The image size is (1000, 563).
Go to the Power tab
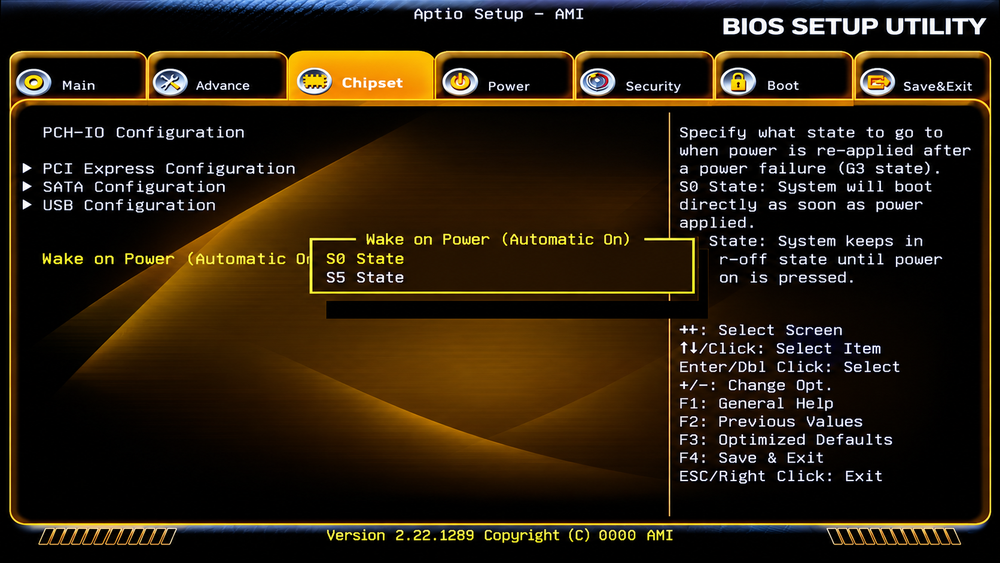tap(504, 77)
